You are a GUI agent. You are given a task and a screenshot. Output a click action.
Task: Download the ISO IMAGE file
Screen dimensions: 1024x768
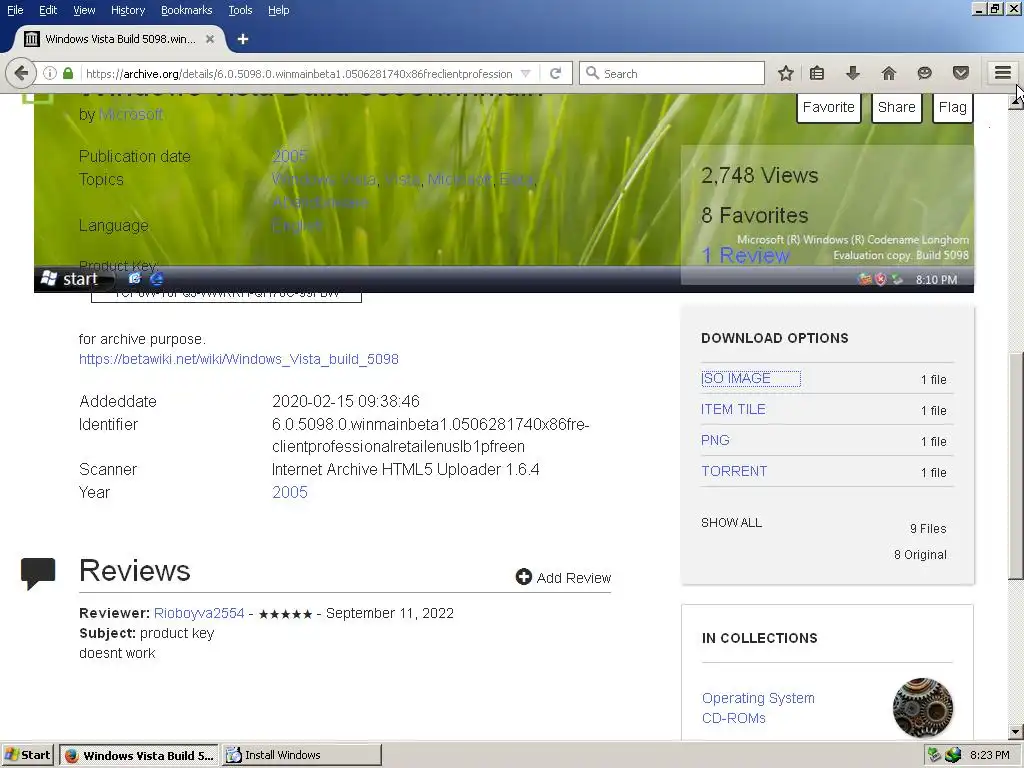(736, 379)
